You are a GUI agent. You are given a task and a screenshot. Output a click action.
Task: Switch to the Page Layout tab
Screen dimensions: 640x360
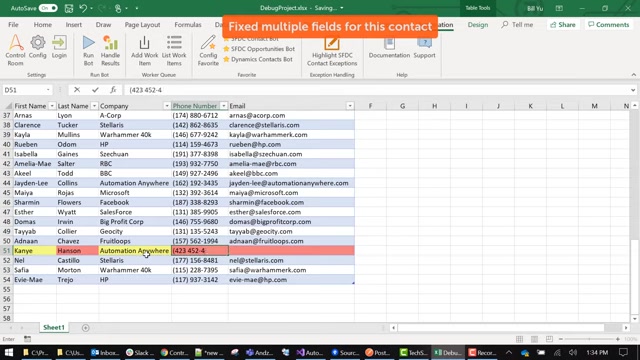point(142,25)
